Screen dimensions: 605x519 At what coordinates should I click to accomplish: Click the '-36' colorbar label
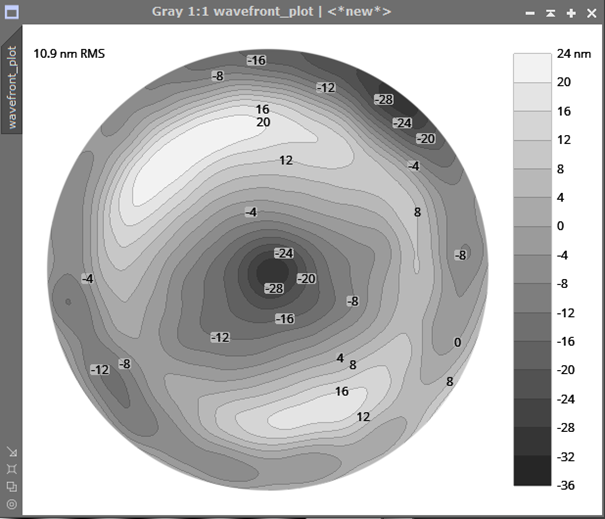point(566,485)
